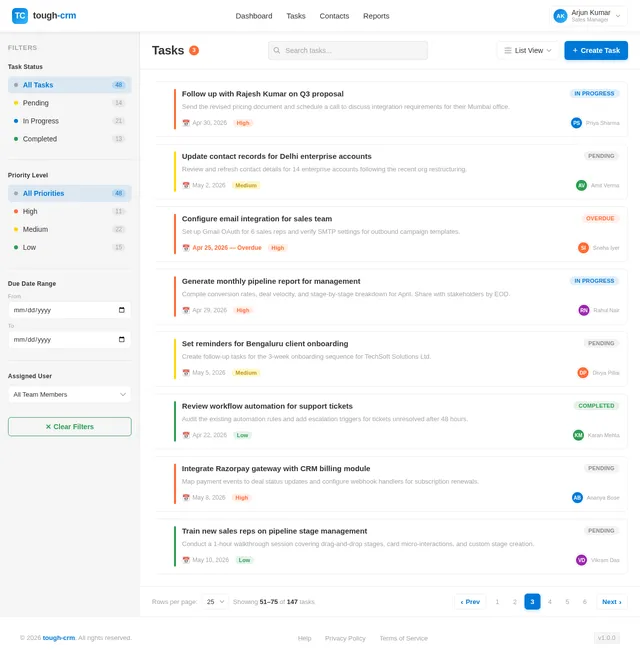Image resolution: width=640 pixels, height=659 pixels.
Task: Click the tough-crm footer link
Action: point(59,638)
